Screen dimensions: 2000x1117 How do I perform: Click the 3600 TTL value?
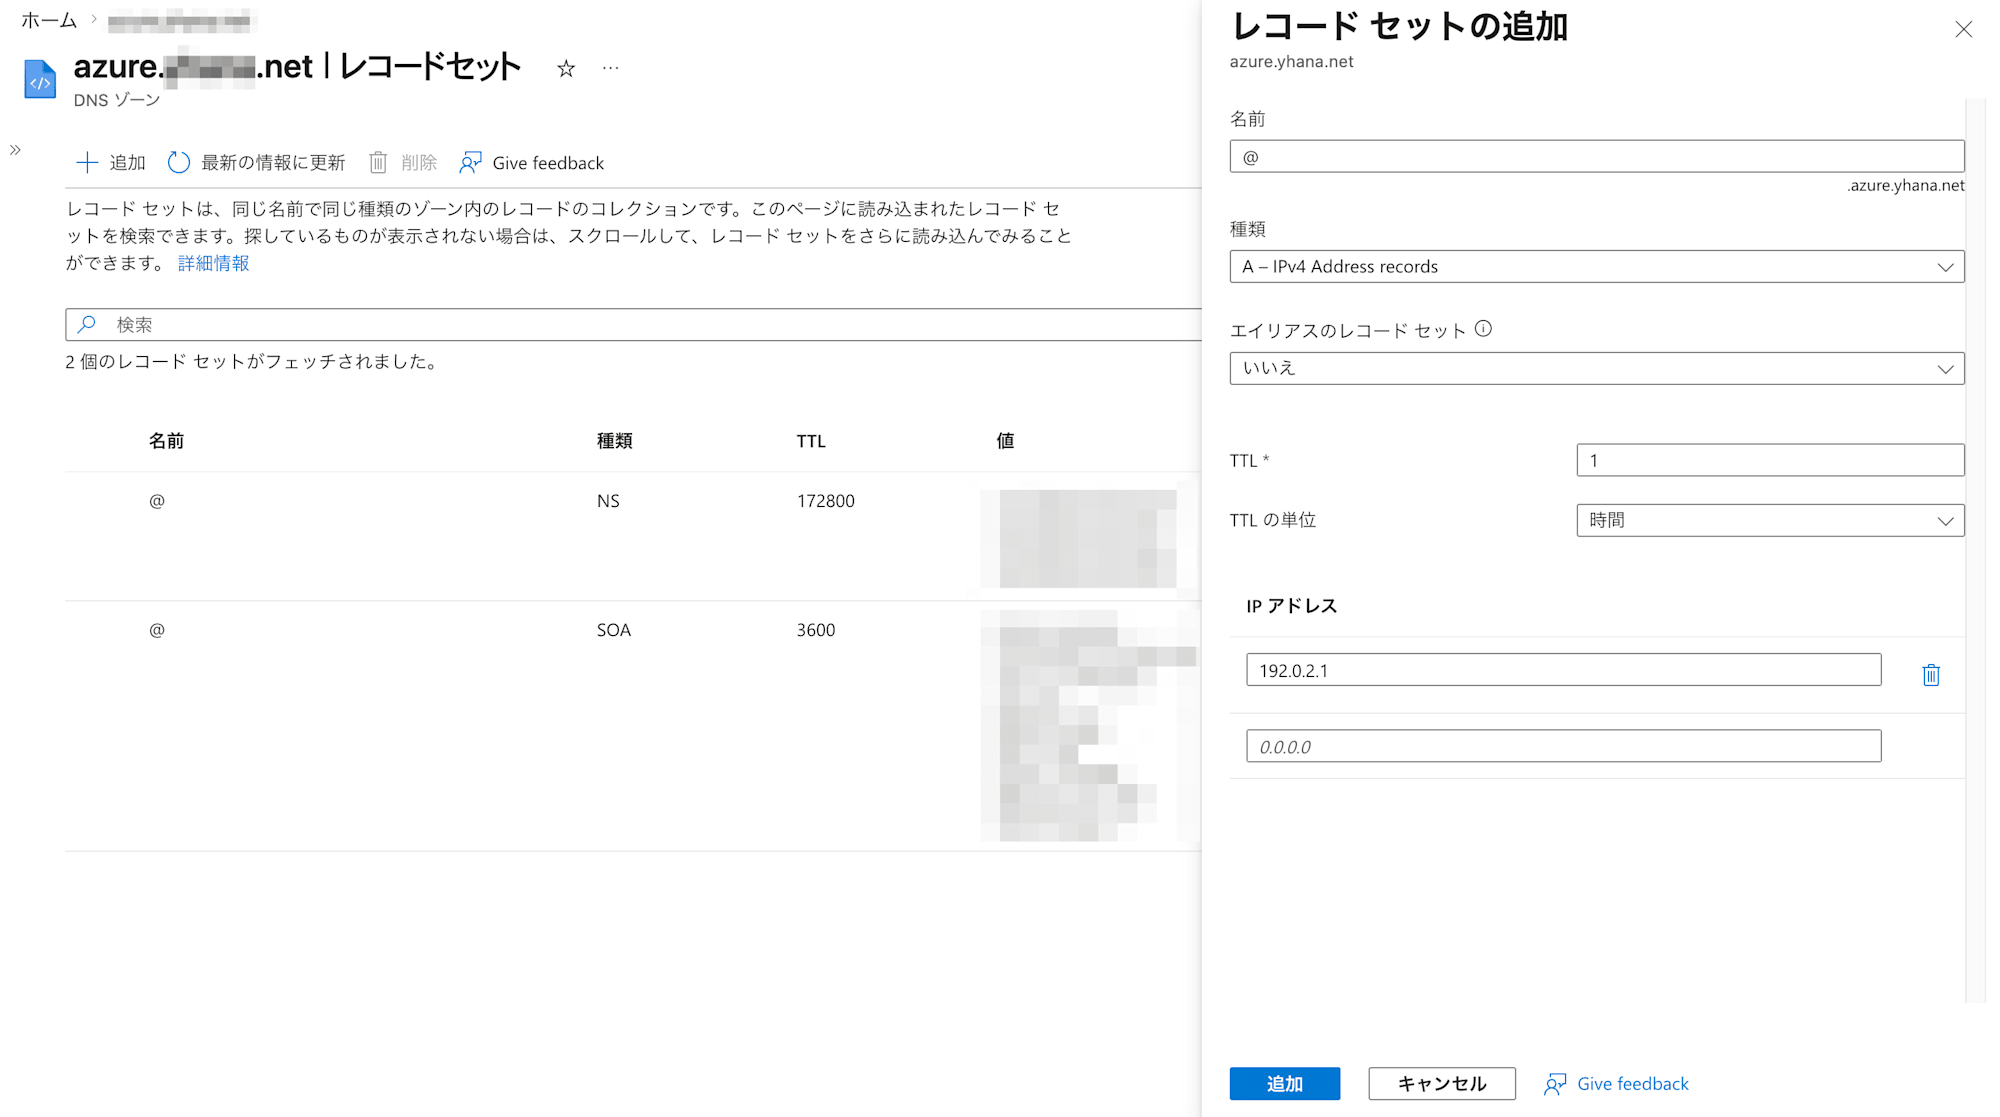[815, 630]
